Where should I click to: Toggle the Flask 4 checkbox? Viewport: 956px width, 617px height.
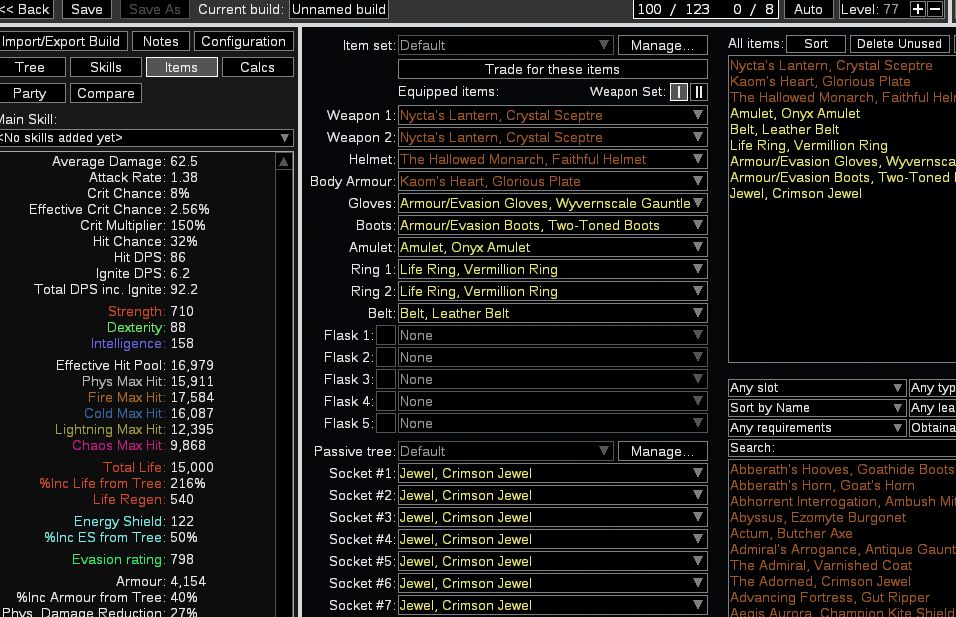pyautogui.click(x=386, y=401)
